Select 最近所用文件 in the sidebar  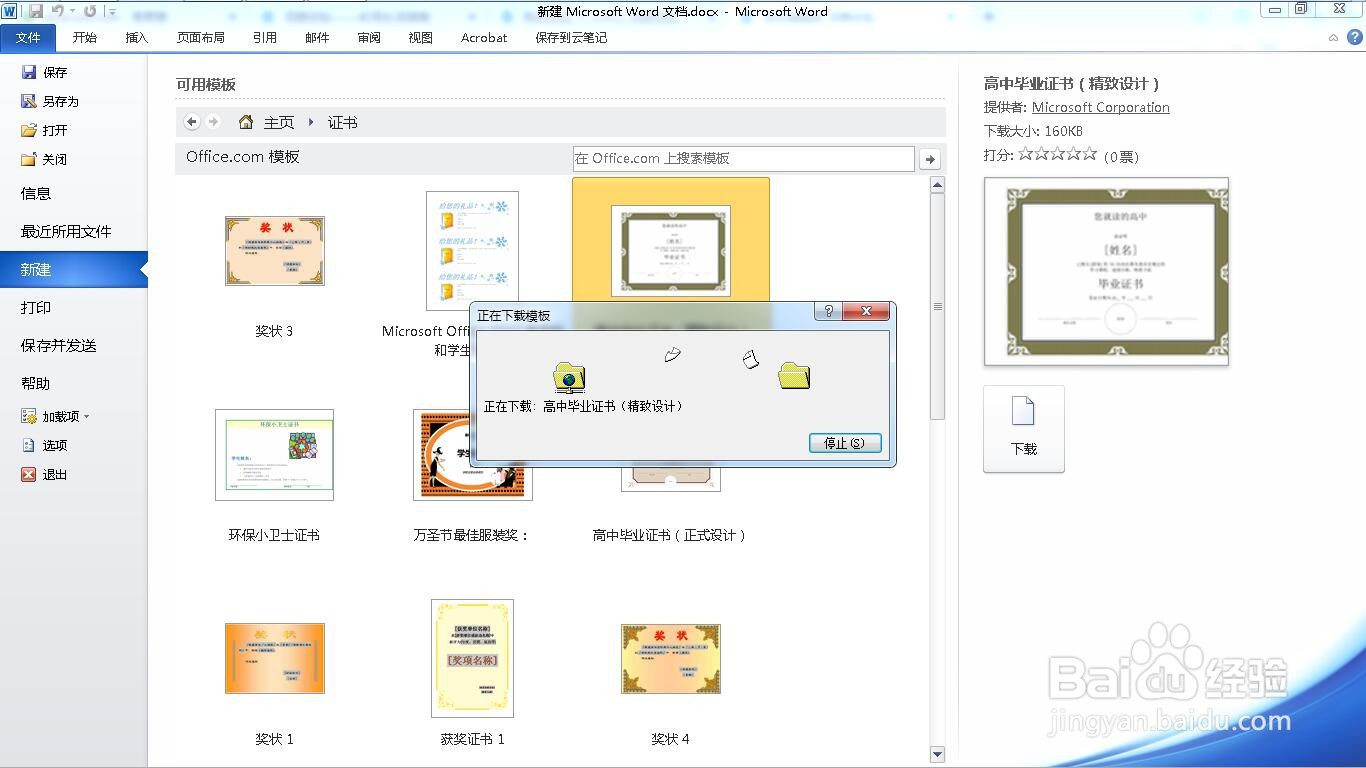coord(74,231)
